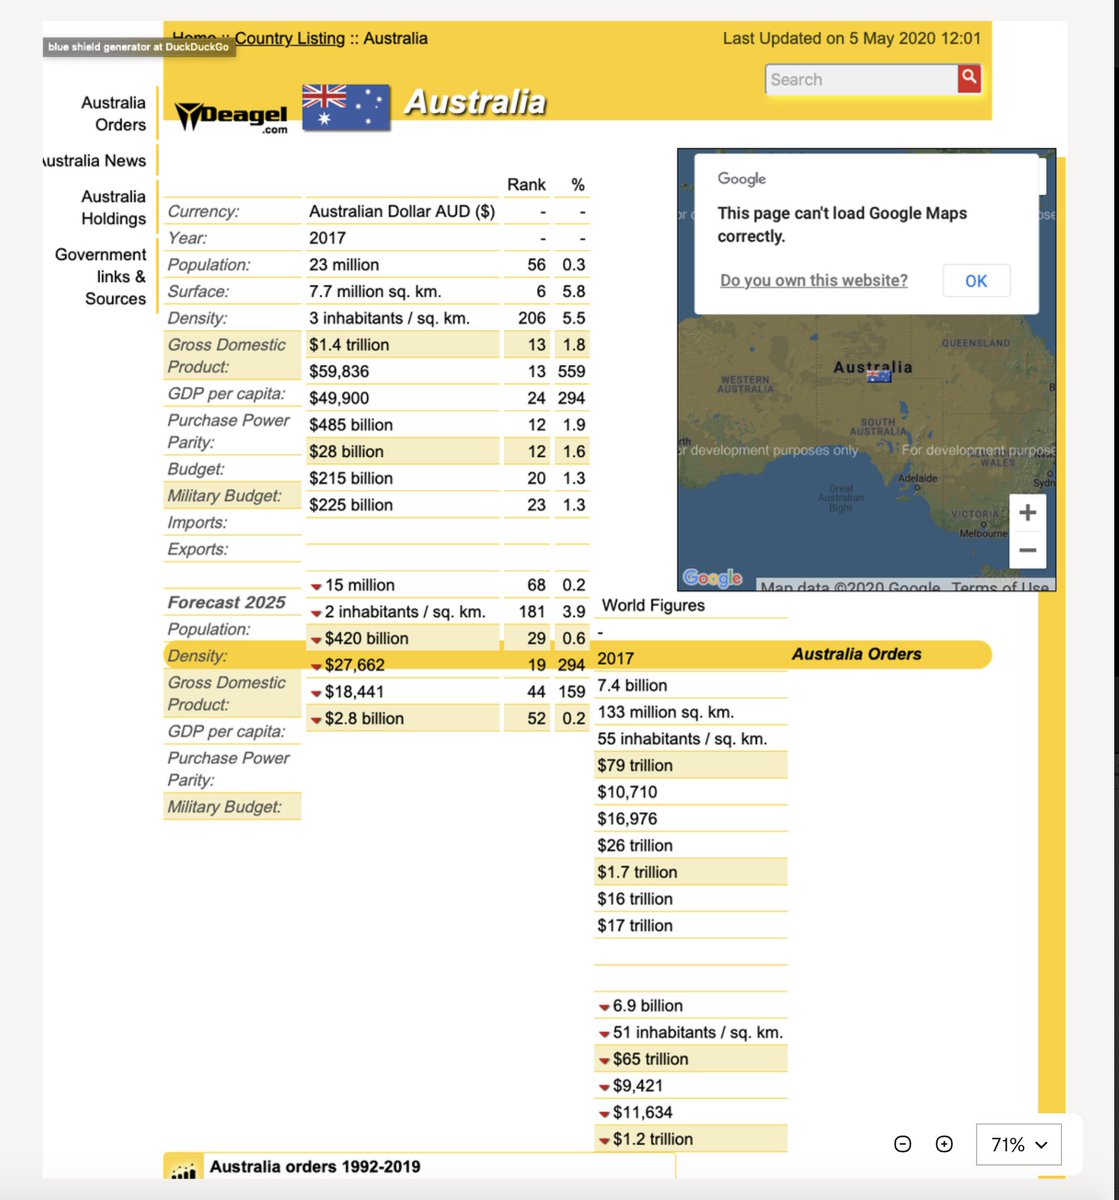Click the '7.4 billion' world figure
The image size is (1119, 1200).
click(x=632, y=686)
